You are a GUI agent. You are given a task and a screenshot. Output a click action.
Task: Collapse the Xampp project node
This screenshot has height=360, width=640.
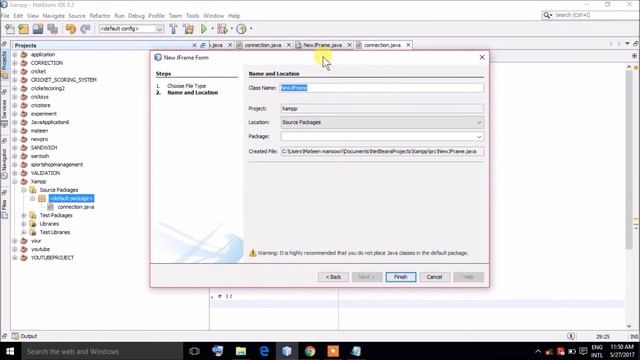click(x=15, y=182)
